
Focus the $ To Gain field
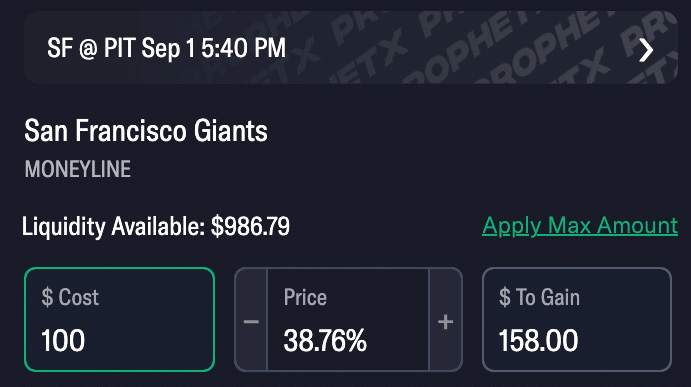[577, 320]
